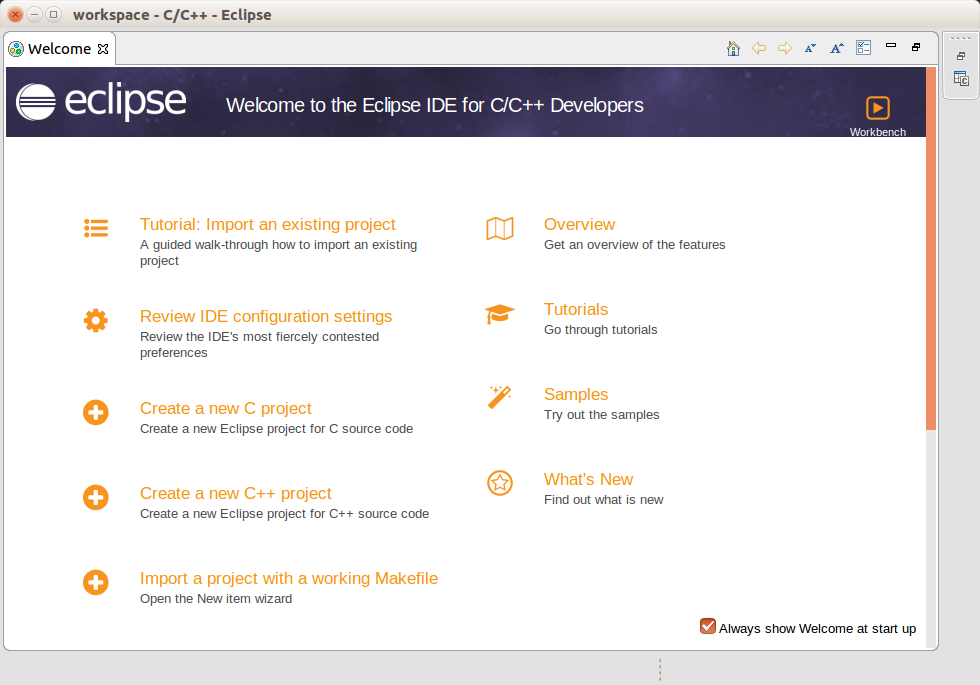Screen dimensions: 980x685
Task: Open Tutorial: Import an existing project
Action: [268, 224]
